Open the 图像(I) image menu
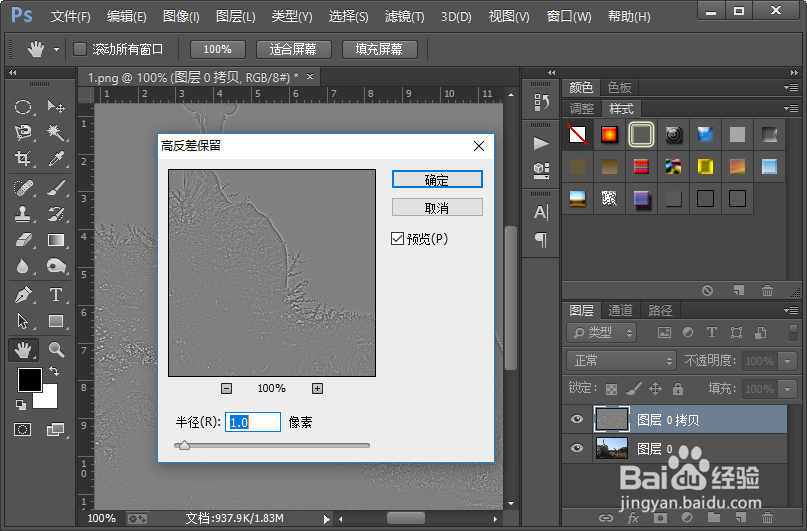The width and height of the screenshot is (807, 531). [x=181, y=16]
